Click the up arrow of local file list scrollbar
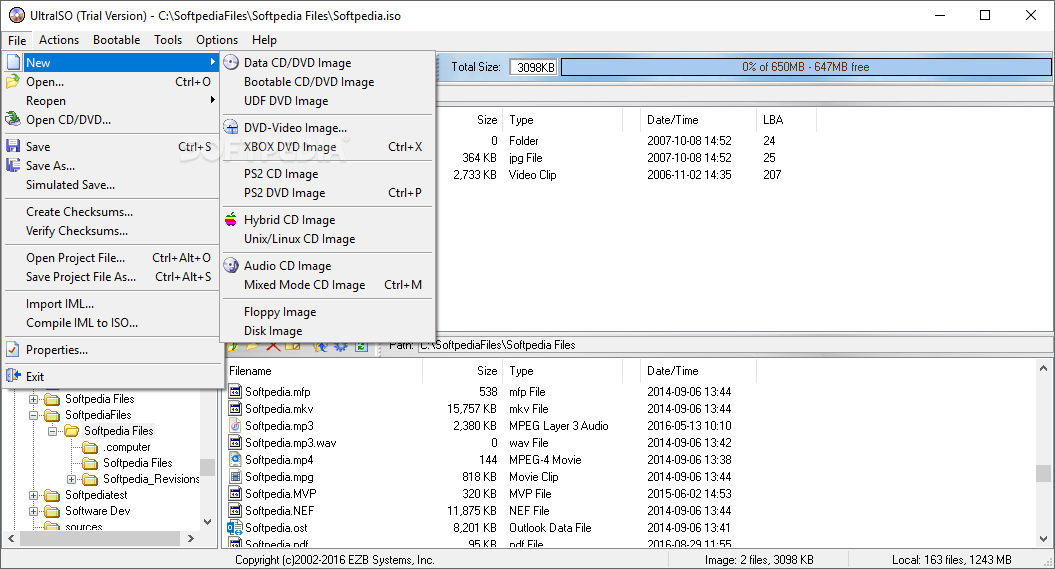The width and height of the screenshot is (1055, 569). tap(1043, 369)
